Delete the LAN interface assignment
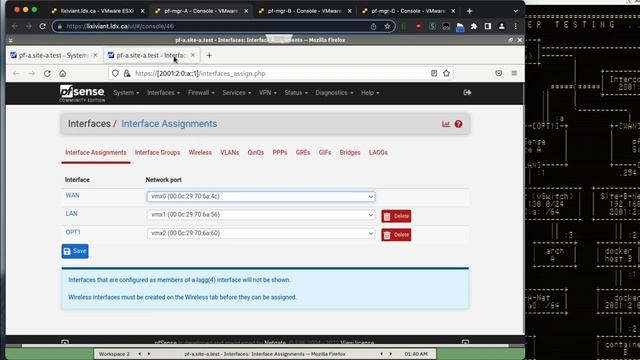 (396, 216)
